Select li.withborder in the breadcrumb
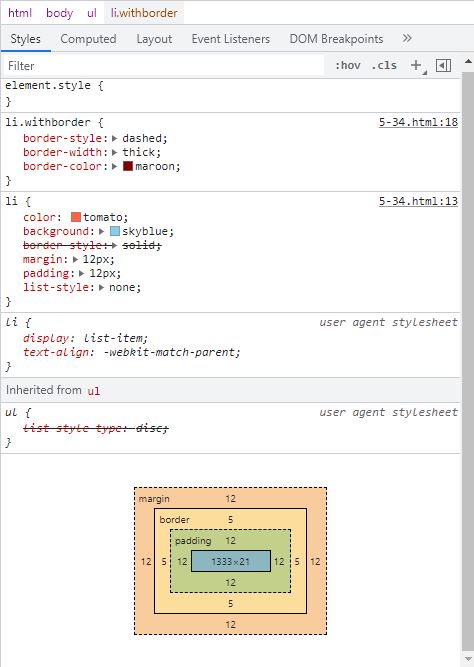Image resolution: width=474 pixels, height=667 pixels. coord(144,13)
